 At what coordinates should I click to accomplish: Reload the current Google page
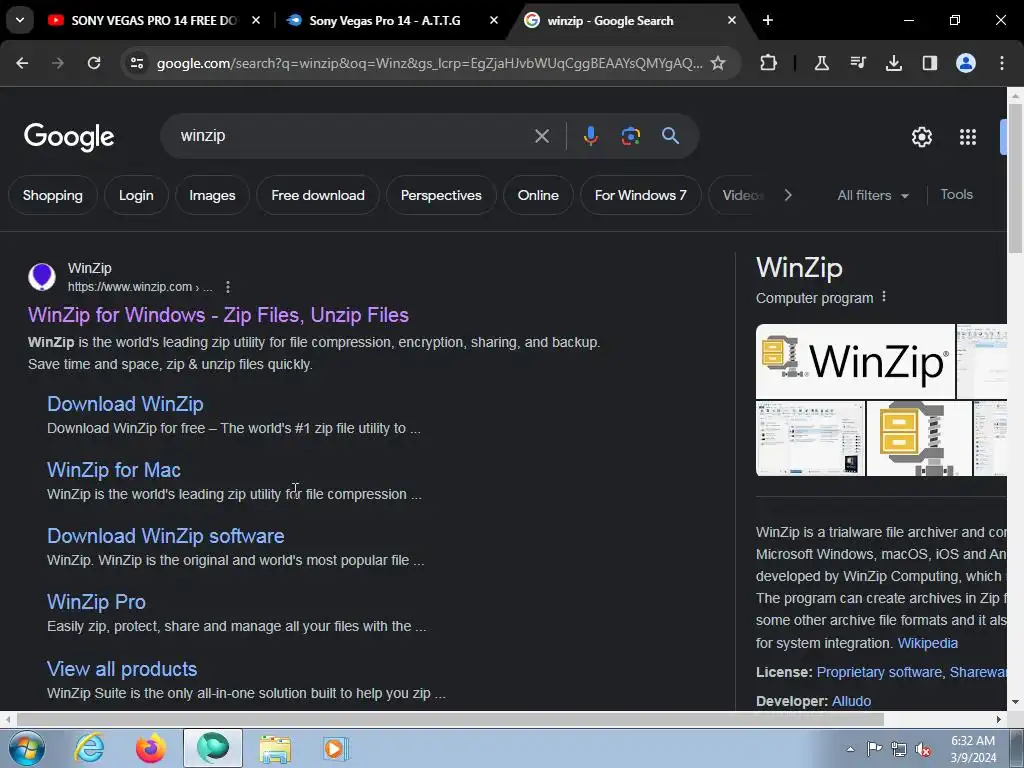pos(94,63)
